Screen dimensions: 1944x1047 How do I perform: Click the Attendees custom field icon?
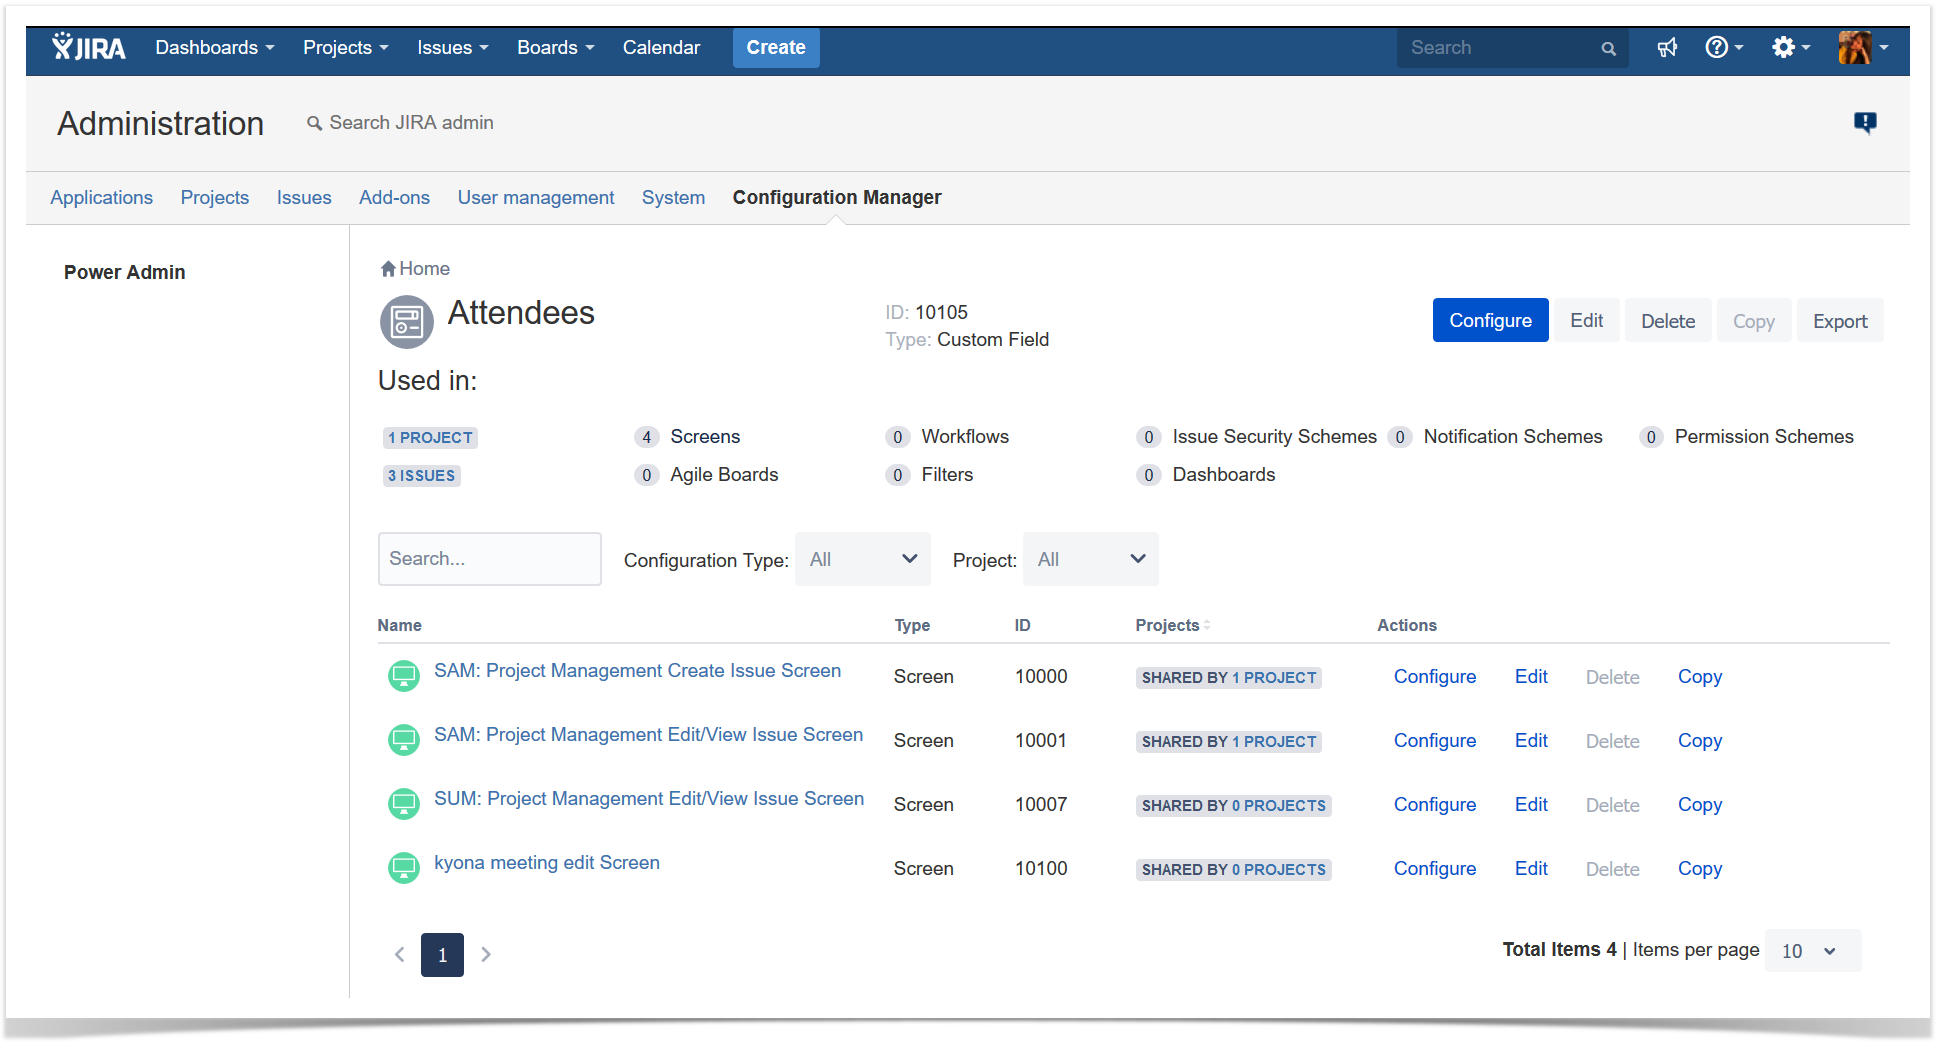coord(407,322)
